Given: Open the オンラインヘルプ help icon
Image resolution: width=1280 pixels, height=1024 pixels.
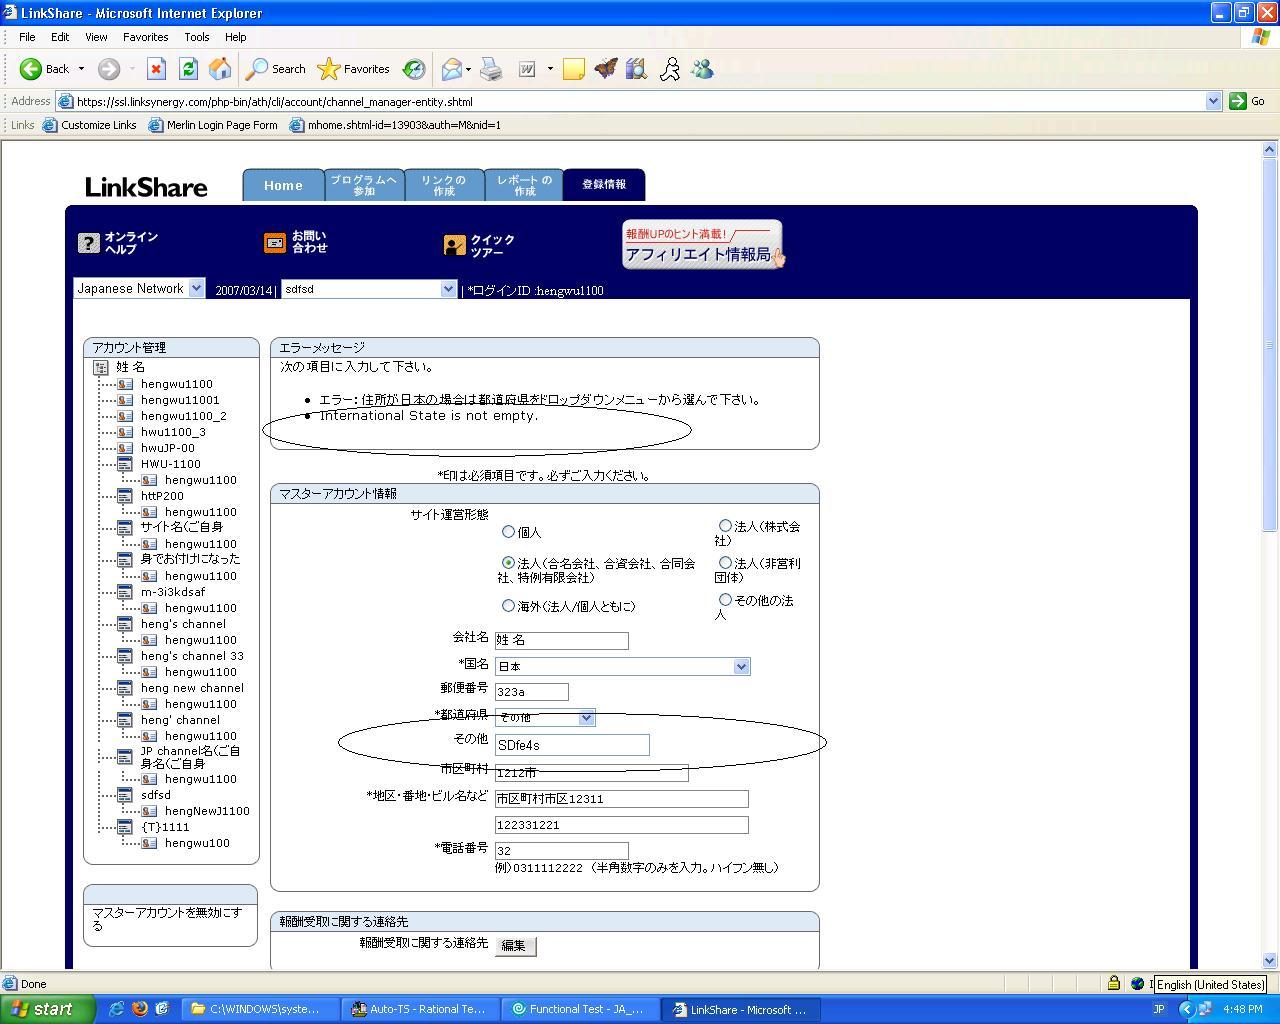Looking at the screenshot, I should pyautogui.click(x=89, y=243).
